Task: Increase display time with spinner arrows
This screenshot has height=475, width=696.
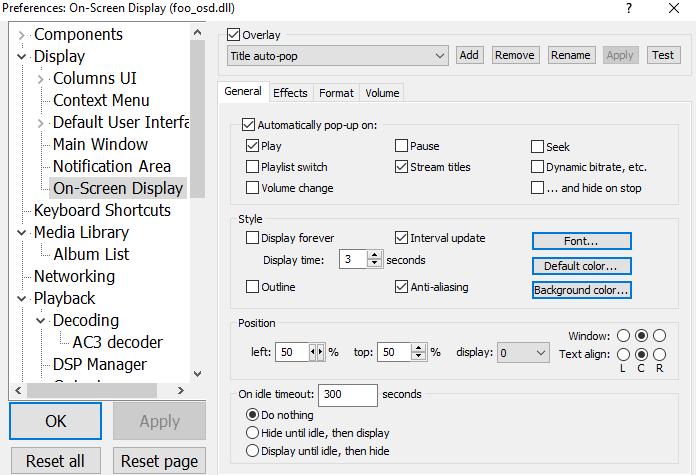Action: pos(375,255)
